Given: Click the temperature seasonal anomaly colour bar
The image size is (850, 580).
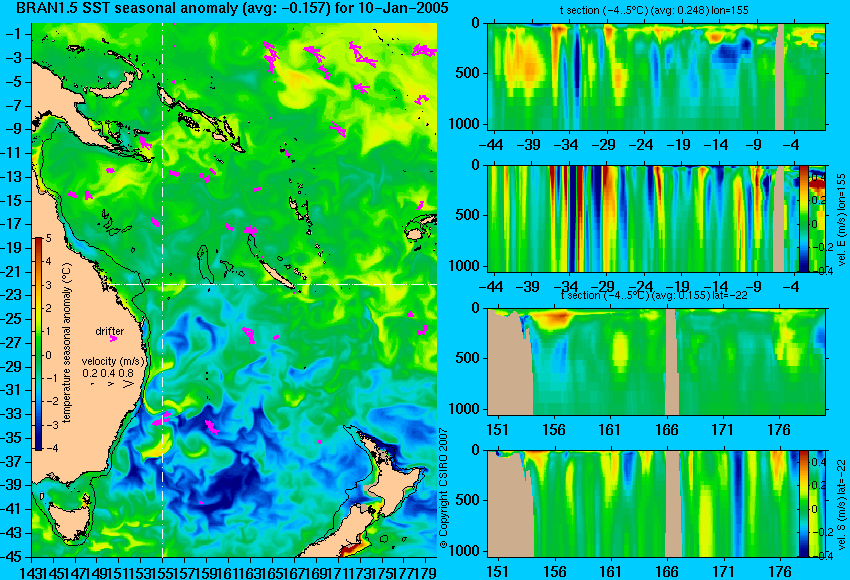Looking at the screenshot, I should click(x=39, y=344).
